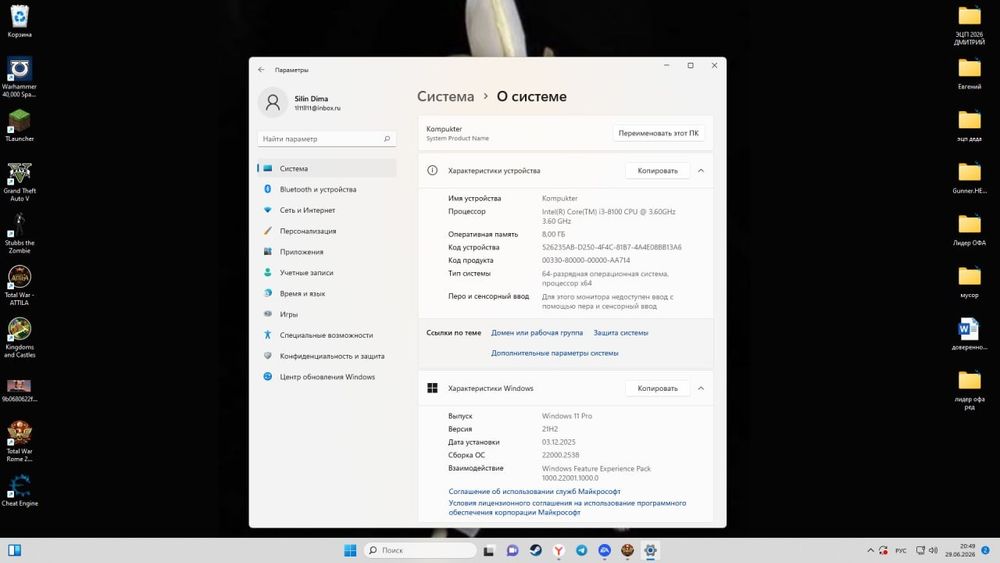Go back using the back arrow
The image size is (1000, 563).
[x=261, y=69]
